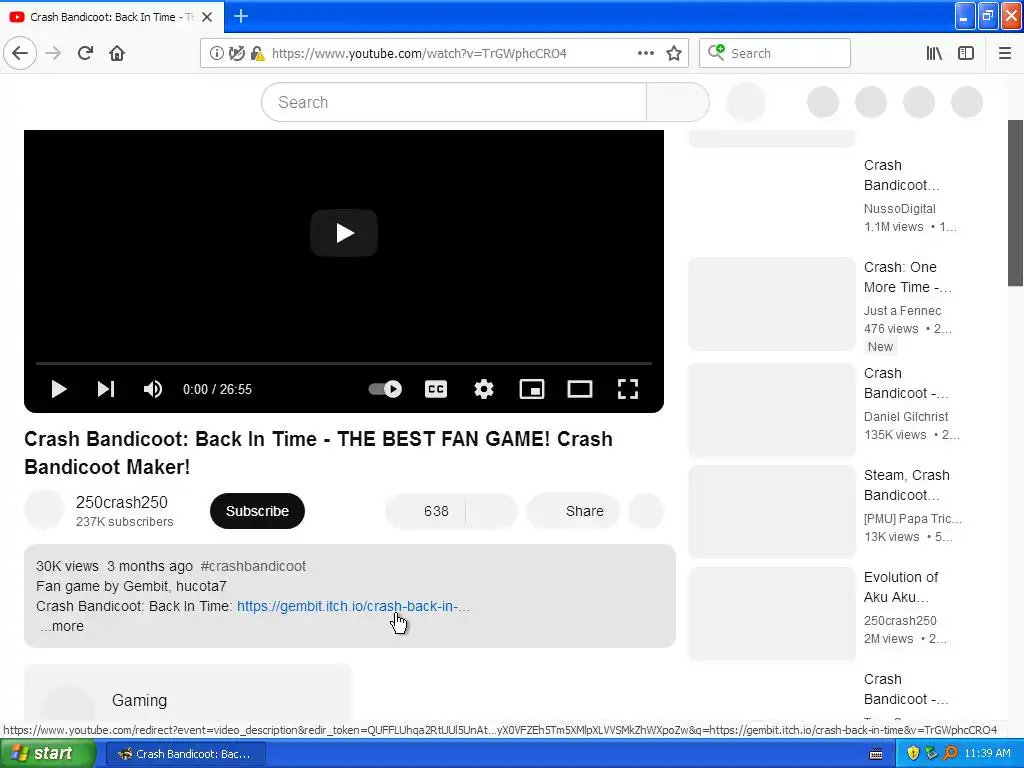Image resolution: width=1024 pixels, height=768 pixels.
Task: Toggle the sidebar view icon
Action: tap(966, 53)
